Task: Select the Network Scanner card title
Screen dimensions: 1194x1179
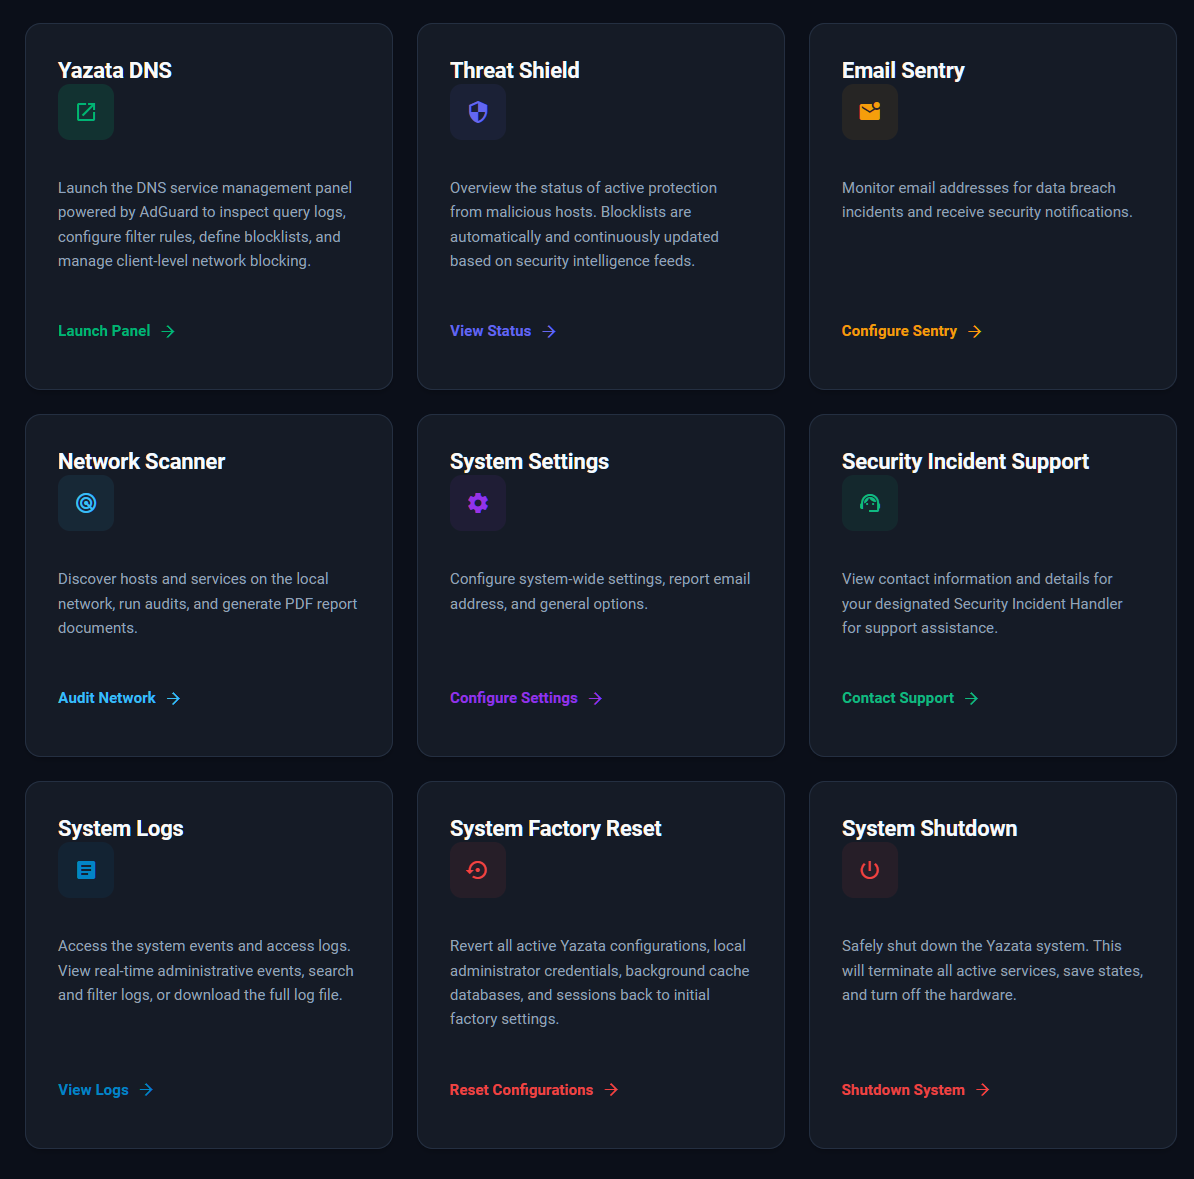Action: click(142, 462)
